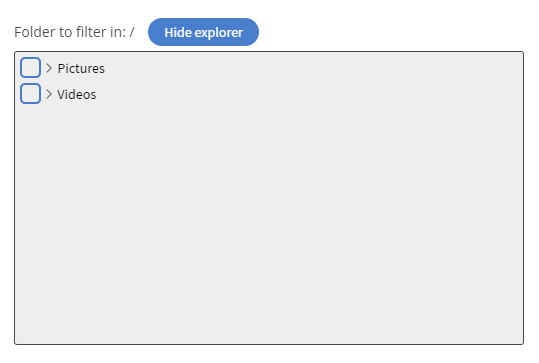Viewport: 539px width, 363px height.
Task: Toggle the box left of Pictures
Action: (30, 67)
